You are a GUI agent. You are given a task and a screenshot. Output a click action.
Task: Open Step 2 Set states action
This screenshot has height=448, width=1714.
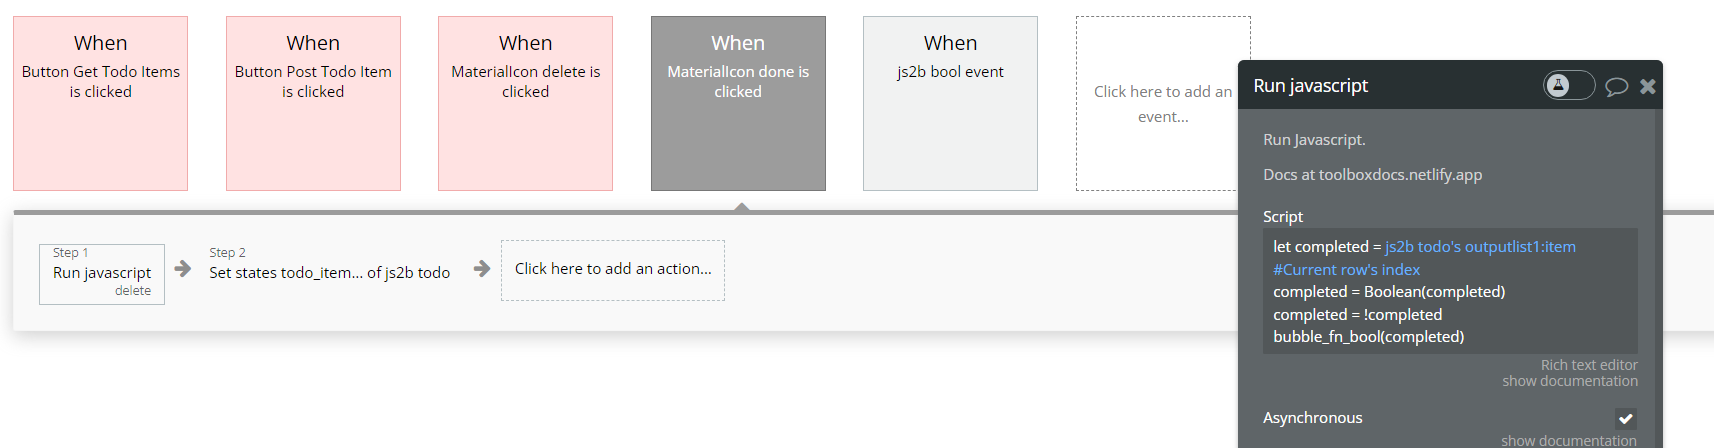pyautogui.click(x=329, y=271)
